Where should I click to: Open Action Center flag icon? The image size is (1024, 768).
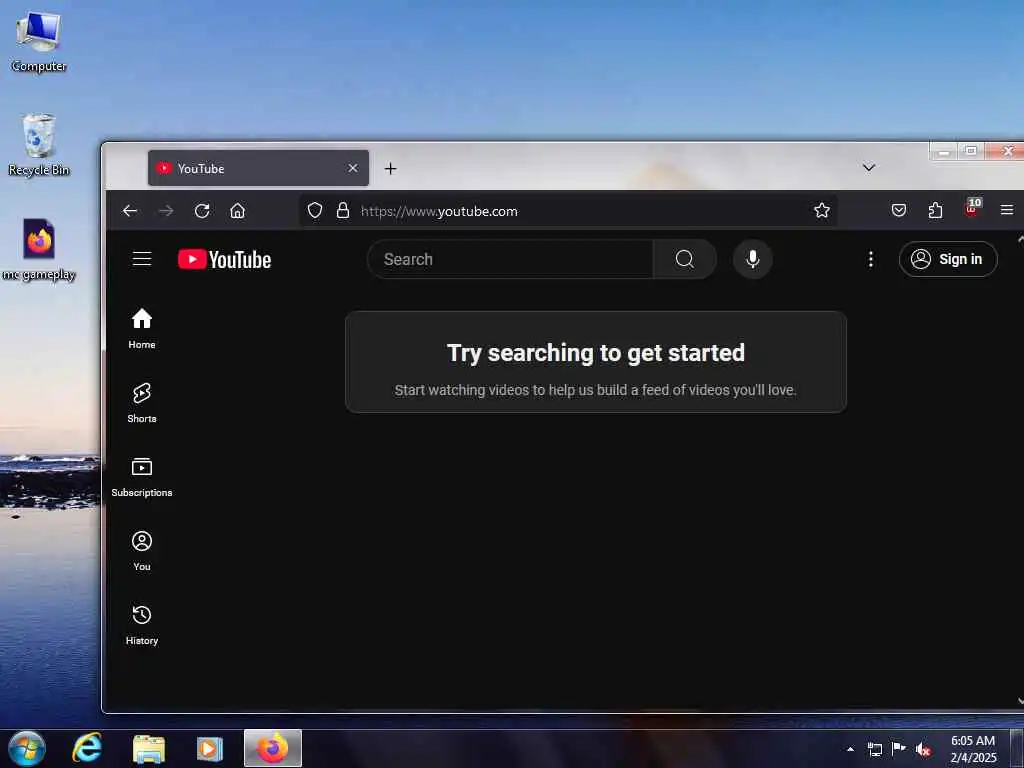[899, 749]
